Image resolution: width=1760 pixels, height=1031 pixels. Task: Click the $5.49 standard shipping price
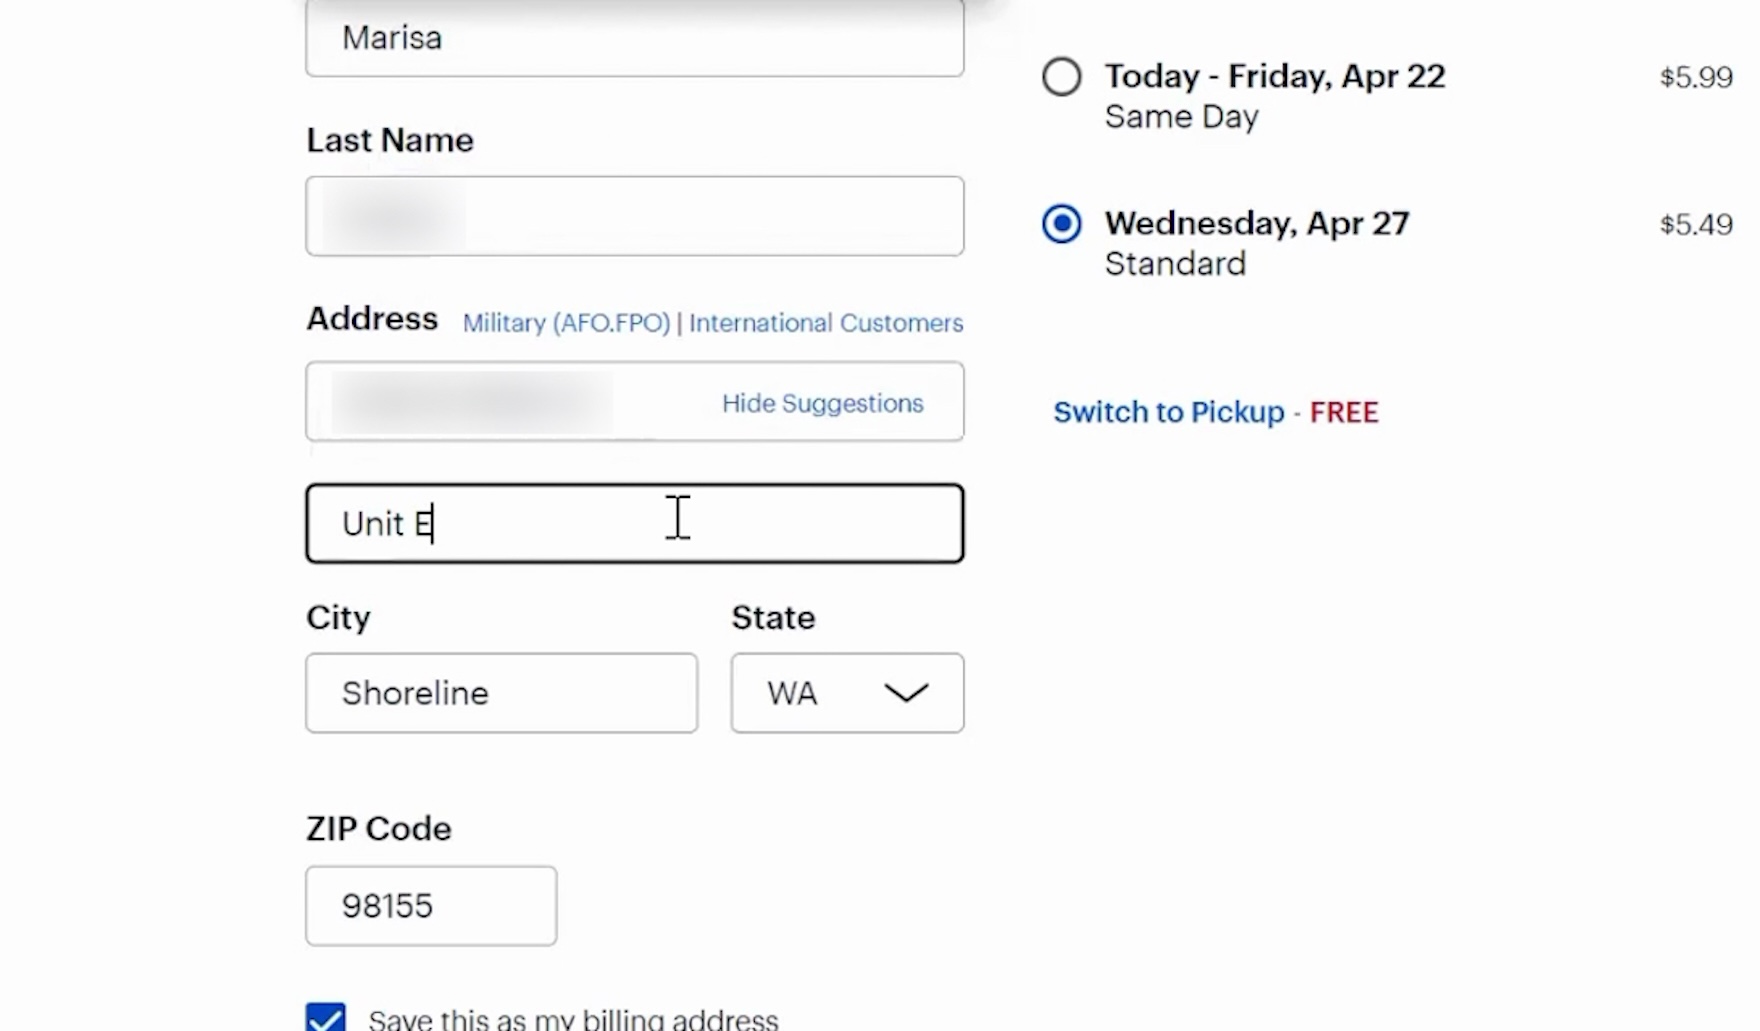point(1695,224)
